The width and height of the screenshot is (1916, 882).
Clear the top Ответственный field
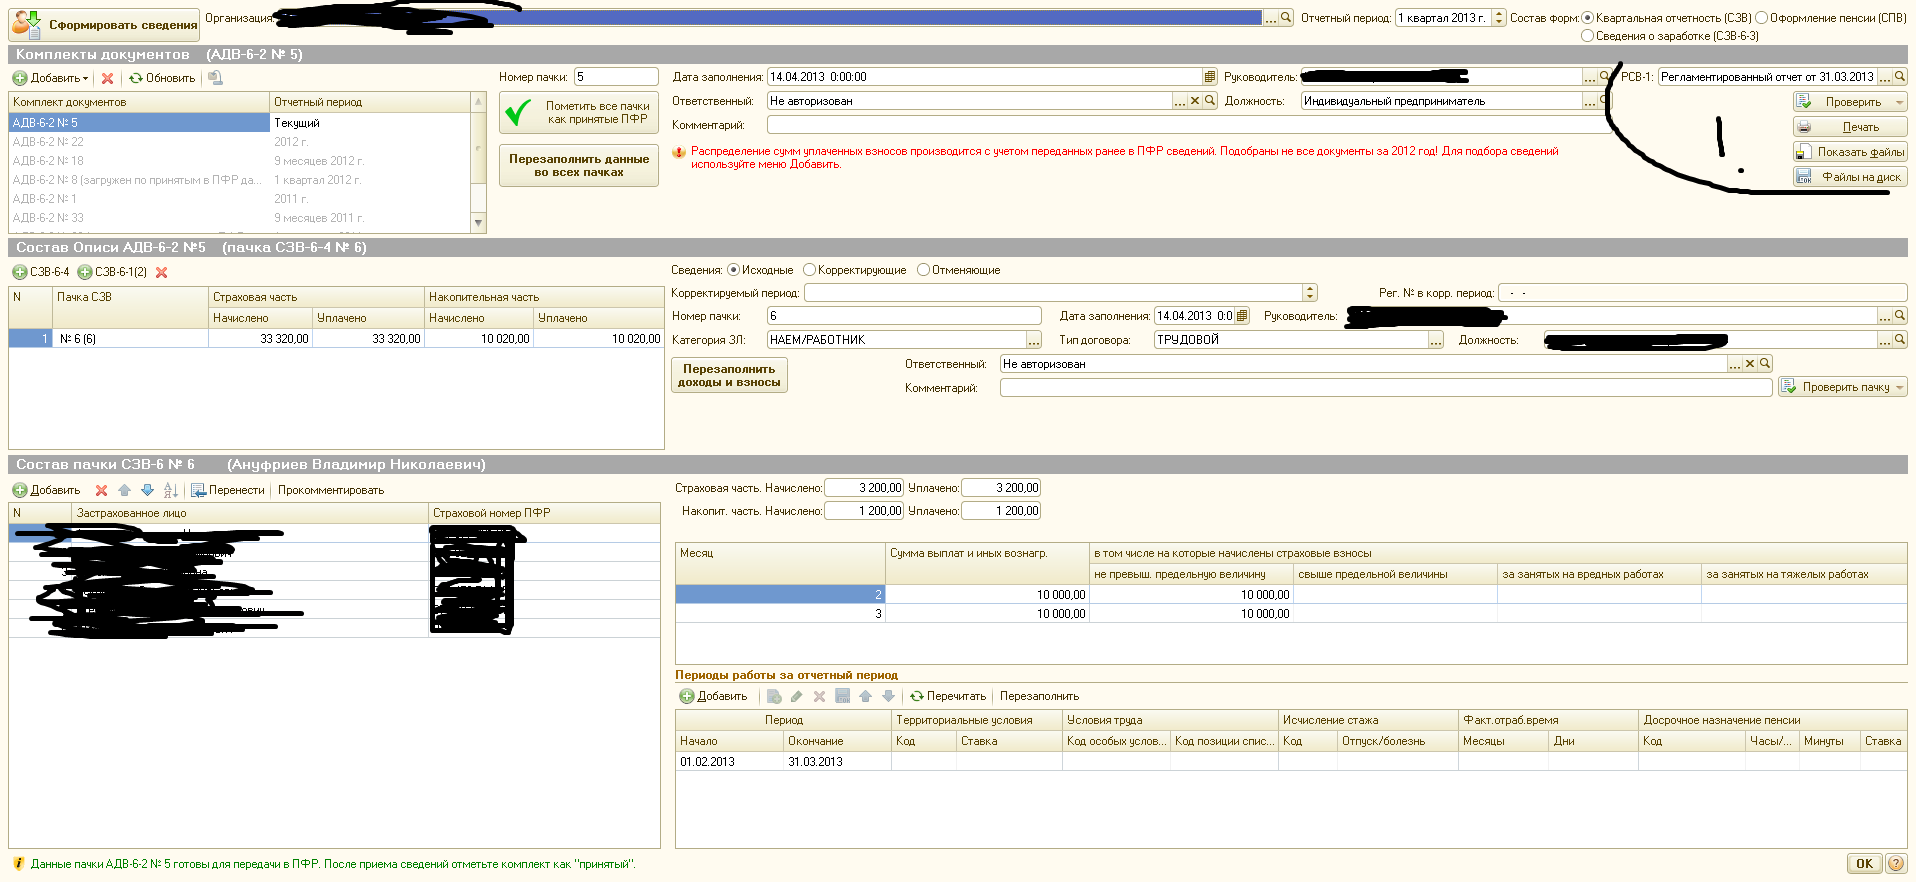click(x=1195, y=101)
